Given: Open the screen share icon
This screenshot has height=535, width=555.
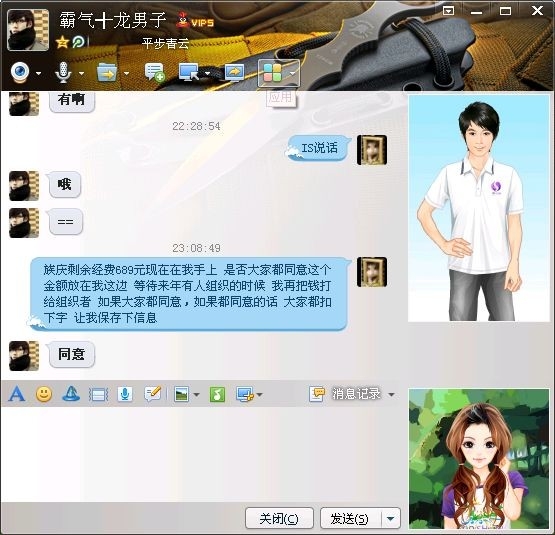Looking at the screenshot, I should coord(234,73).
